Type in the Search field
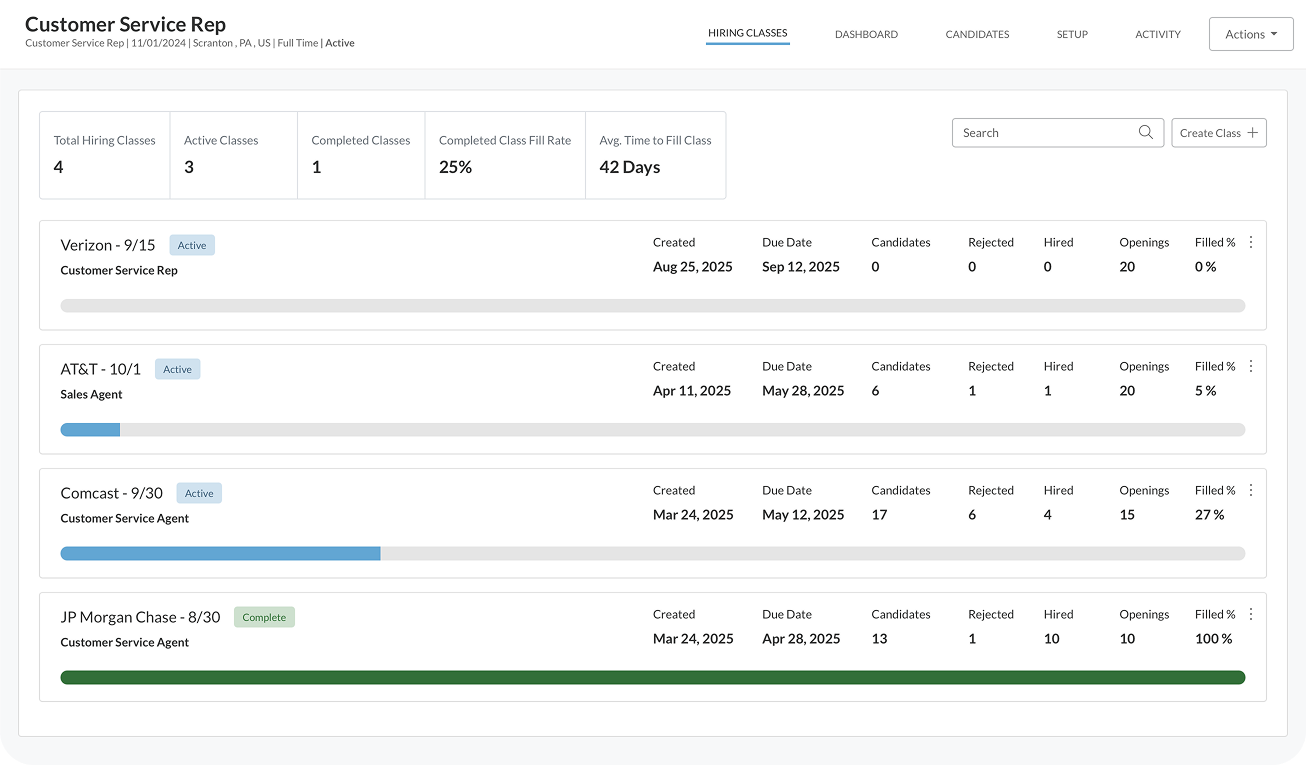This screenshot has width=1306, height=765. [x=1045, y=133]
